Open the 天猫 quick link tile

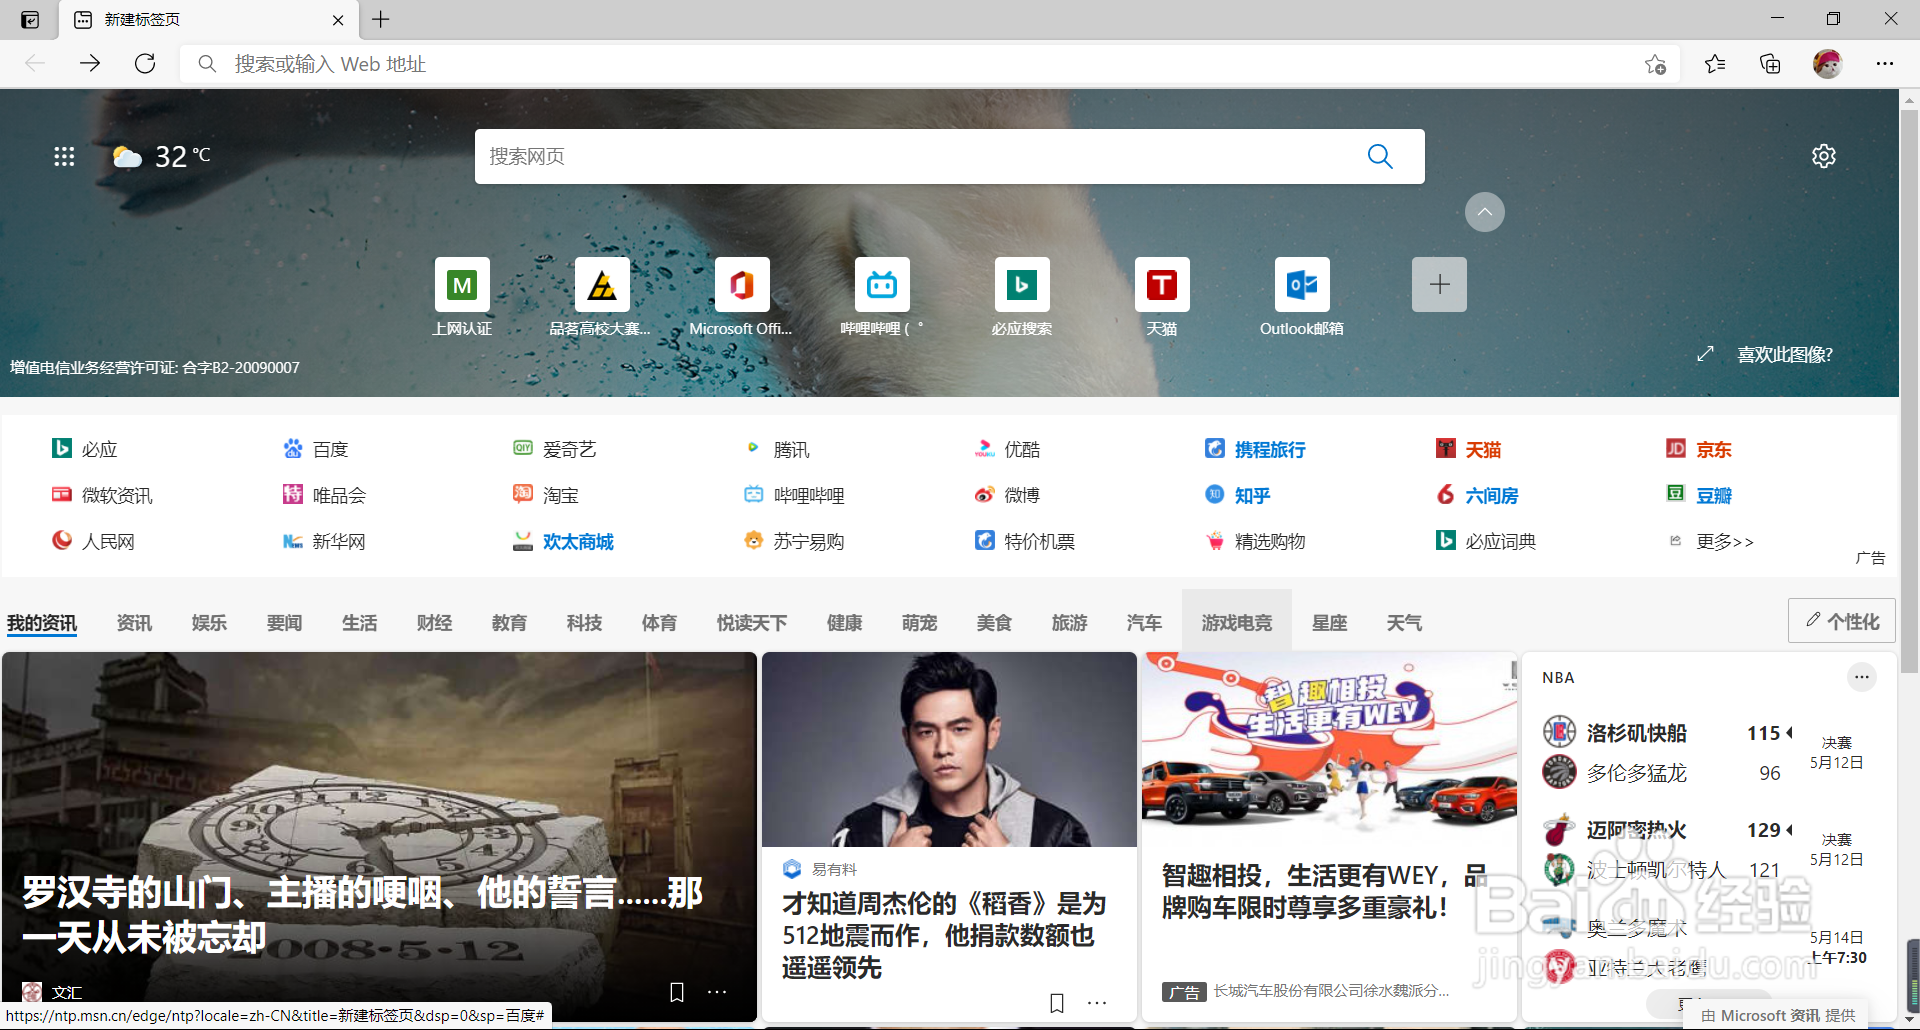(x=1162, y=297)
